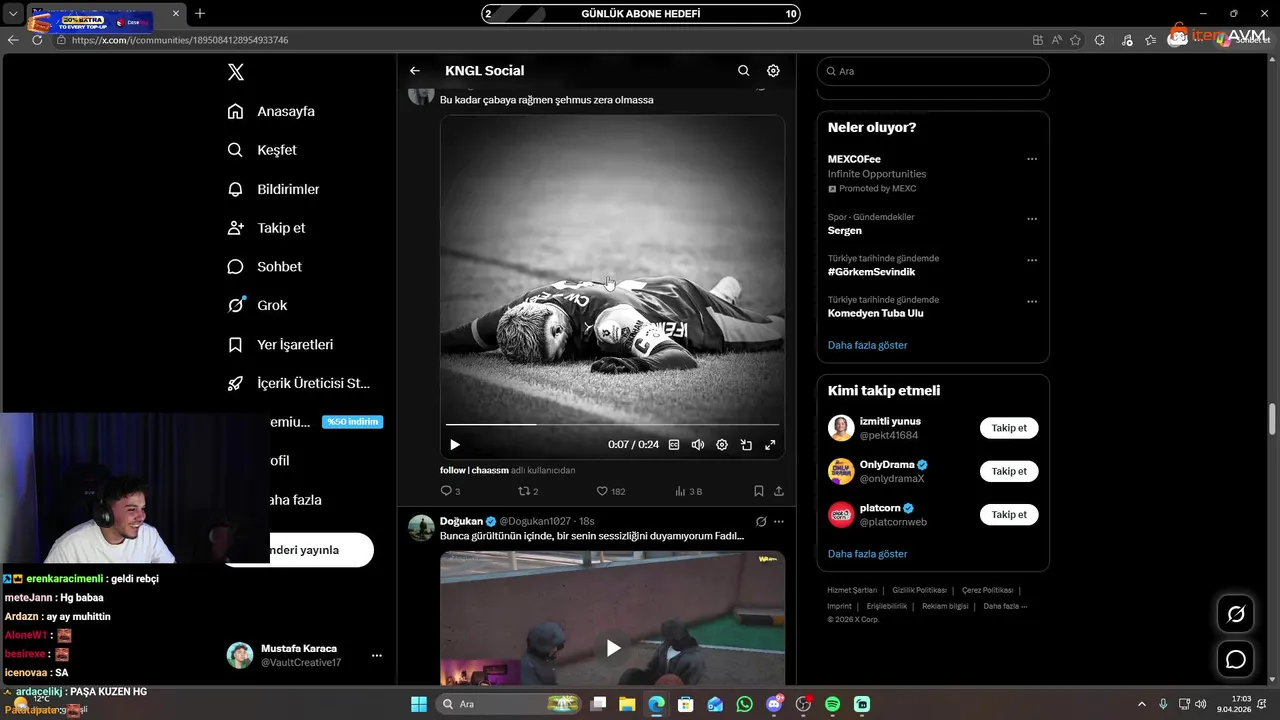Play the black-and-white video
This screenshot has height=720, width=1280.
coord(455,445)
